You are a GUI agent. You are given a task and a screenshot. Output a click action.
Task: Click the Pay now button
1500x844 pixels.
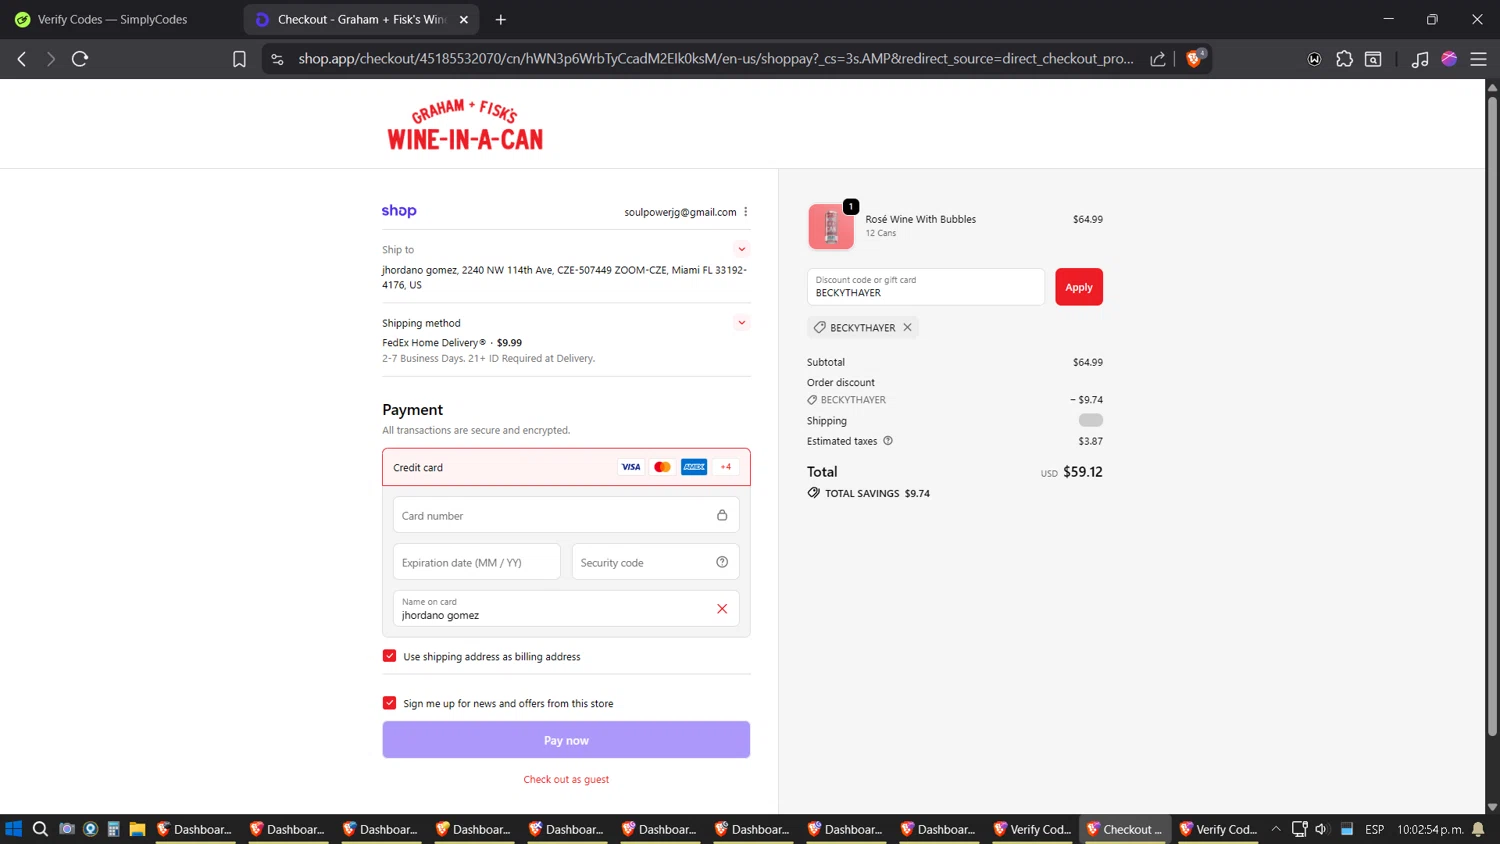566,740
